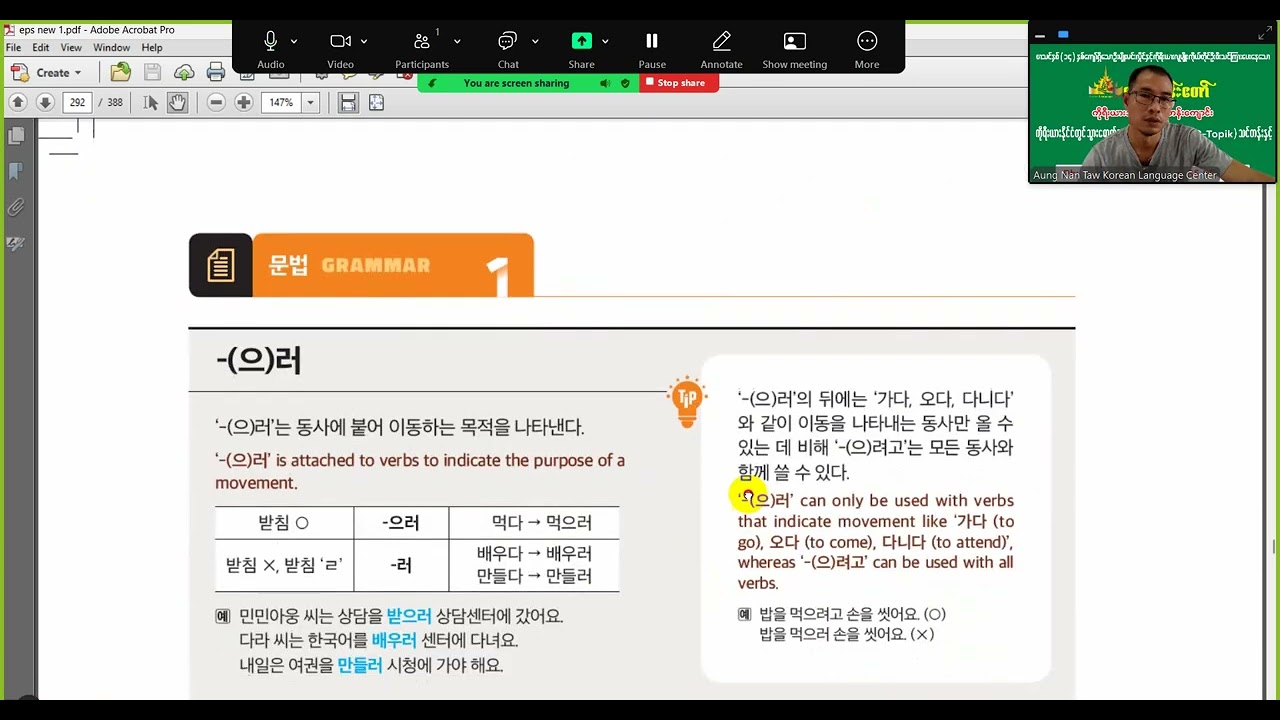Screen dimensions: 1280x720
Task: Go to previous page arrow
Action: coord(17,102)
